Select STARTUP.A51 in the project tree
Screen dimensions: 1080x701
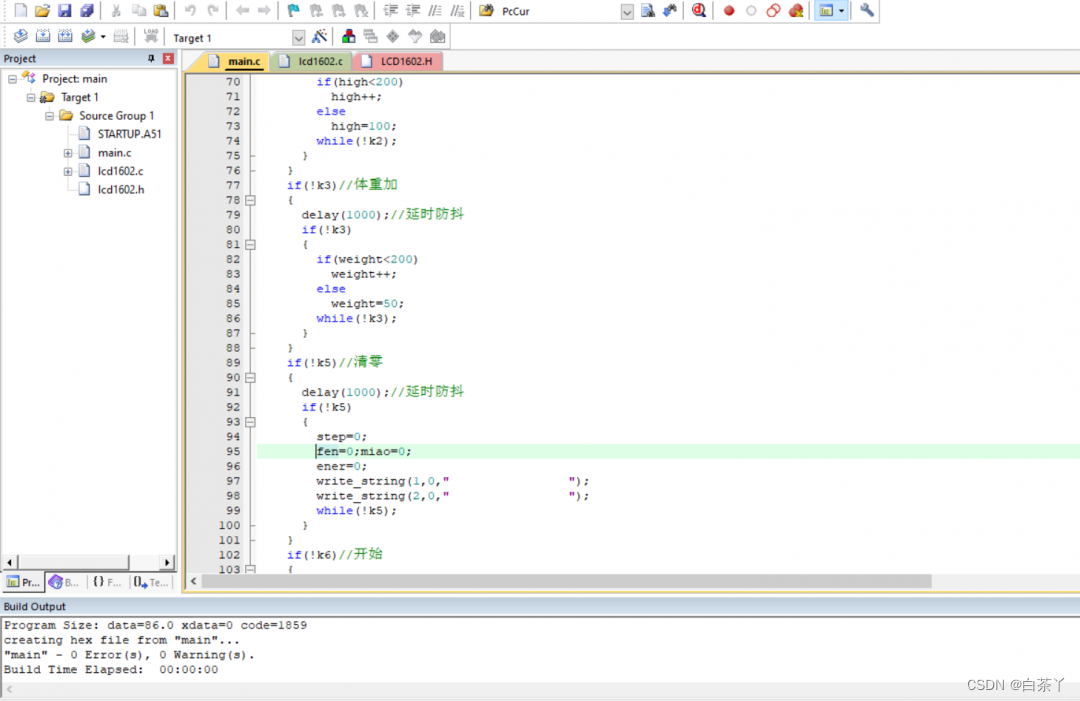pos(129,134)
